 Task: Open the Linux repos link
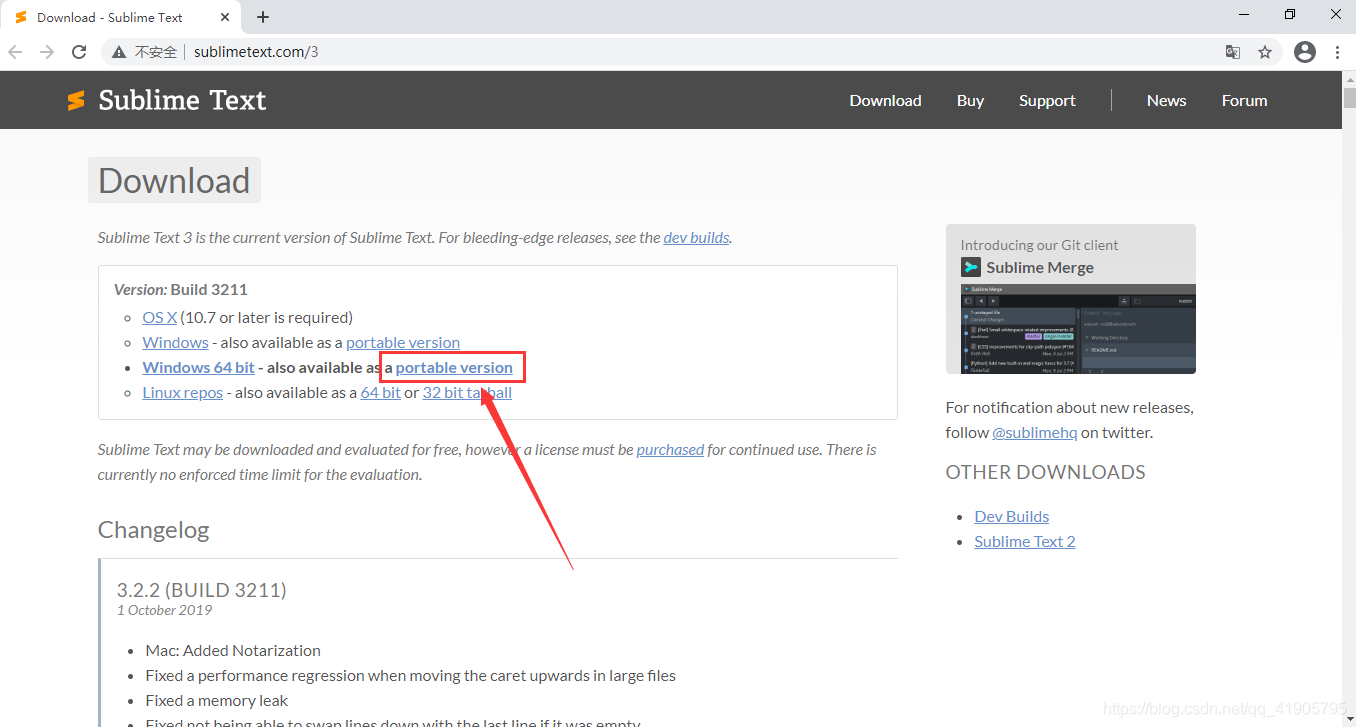tap(182, 392)
